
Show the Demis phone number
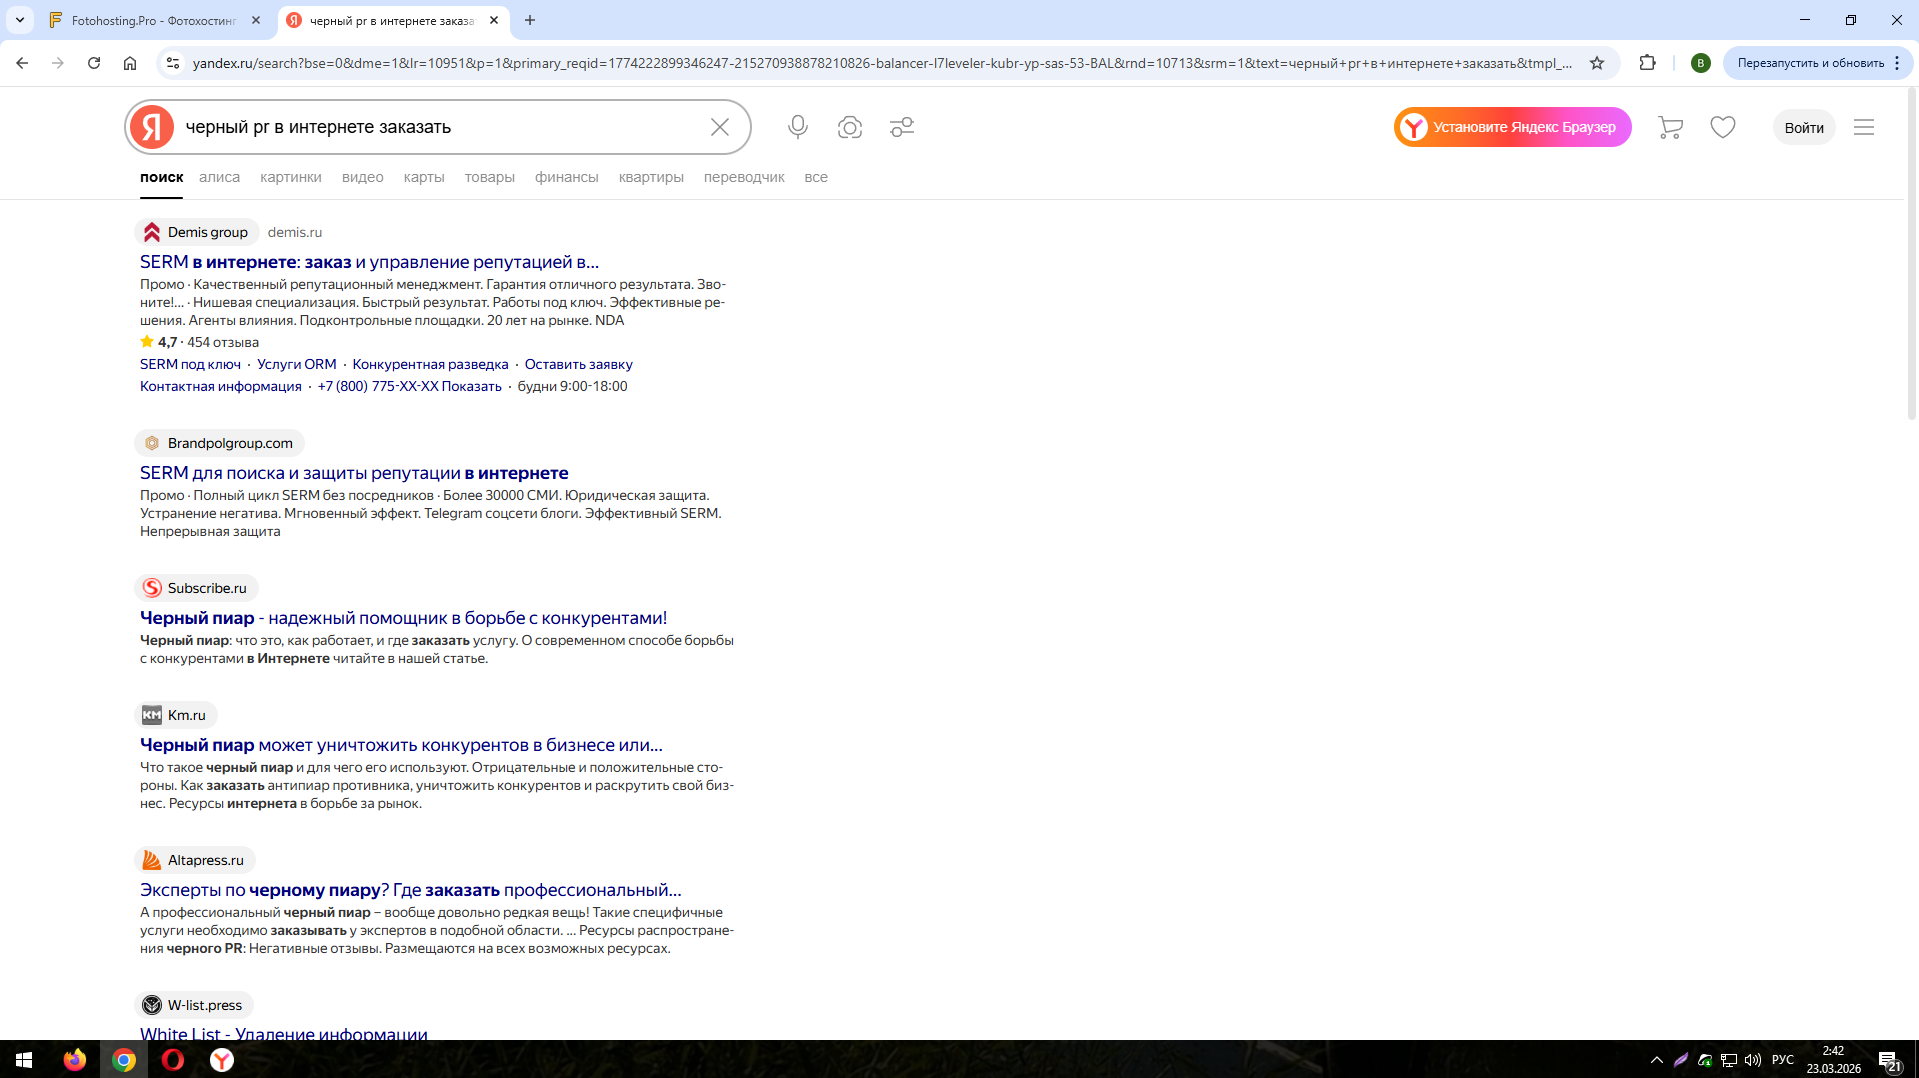point(409,386)
